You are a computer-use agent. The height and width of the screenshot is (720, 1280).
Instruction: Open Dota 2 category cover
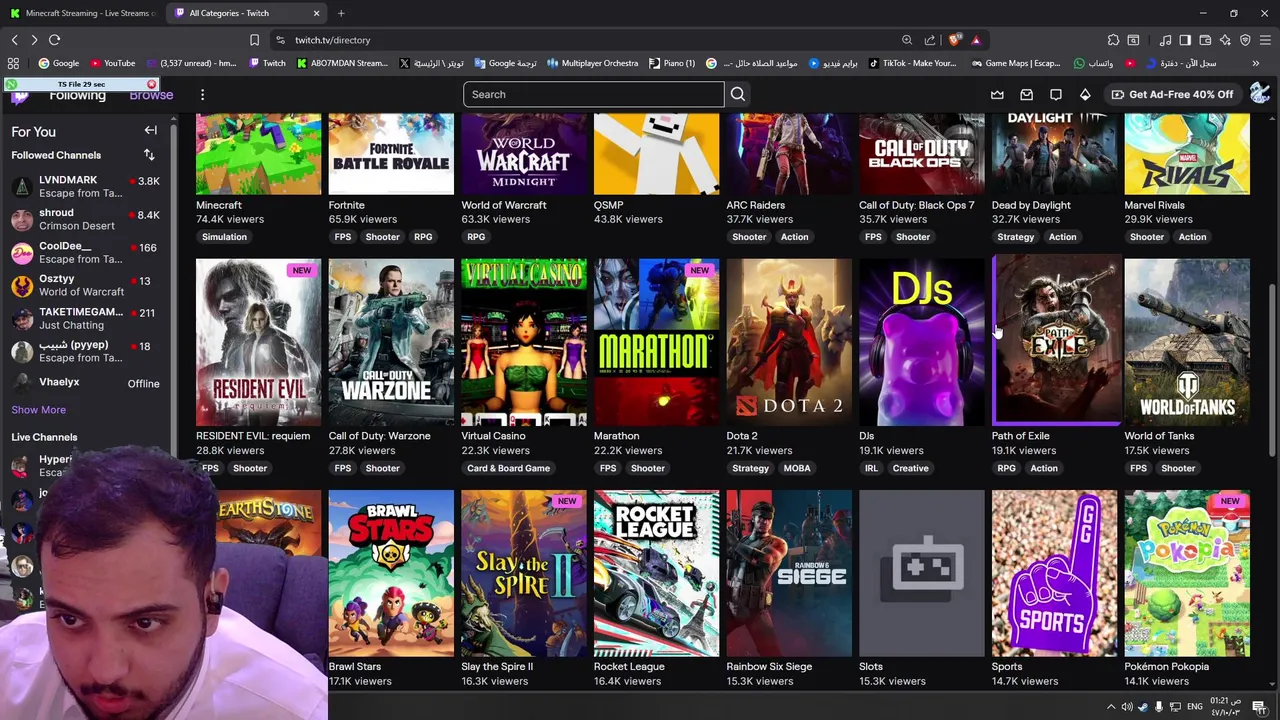pyautogui.click(x=789, y=342)
